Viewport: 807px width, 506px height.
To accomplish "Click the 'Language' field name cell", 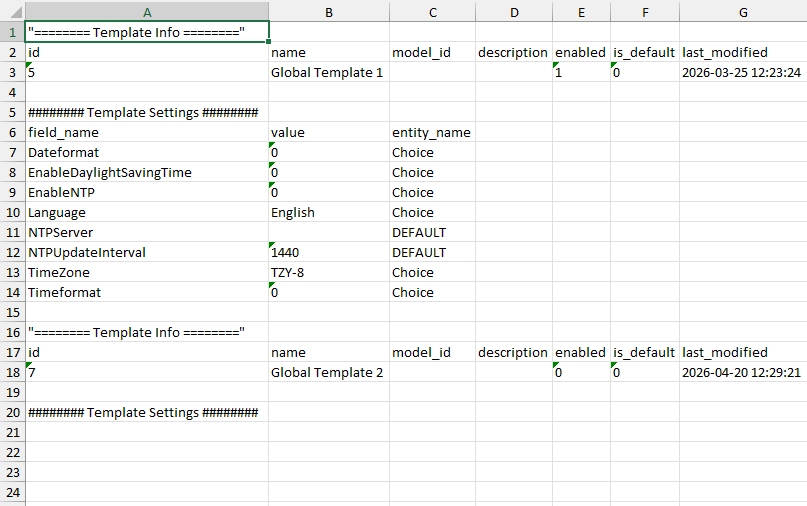I will 147,213.
